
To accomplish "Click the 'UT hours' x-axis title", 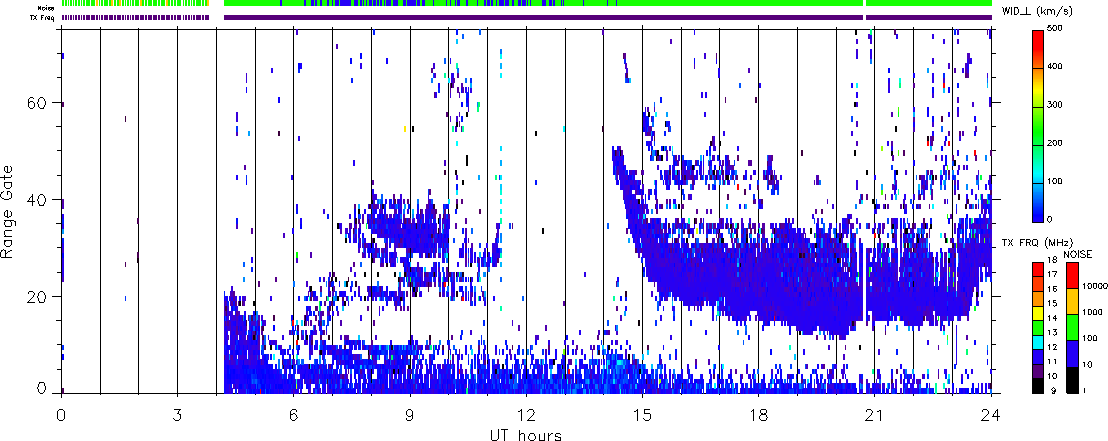I will pos(526,434).
